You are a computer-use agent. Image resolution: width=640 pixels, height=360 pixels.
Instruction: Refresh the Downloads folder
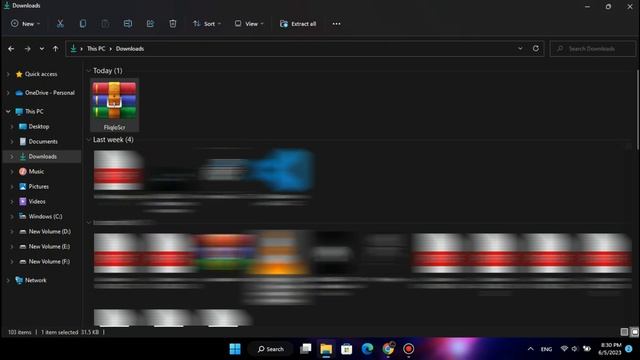coord(536,49)
